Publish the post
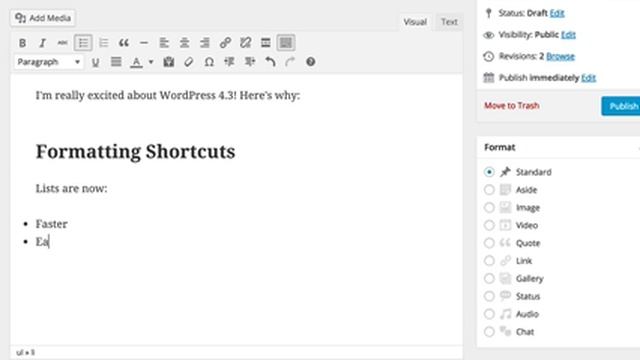 [x=621, y=106]
